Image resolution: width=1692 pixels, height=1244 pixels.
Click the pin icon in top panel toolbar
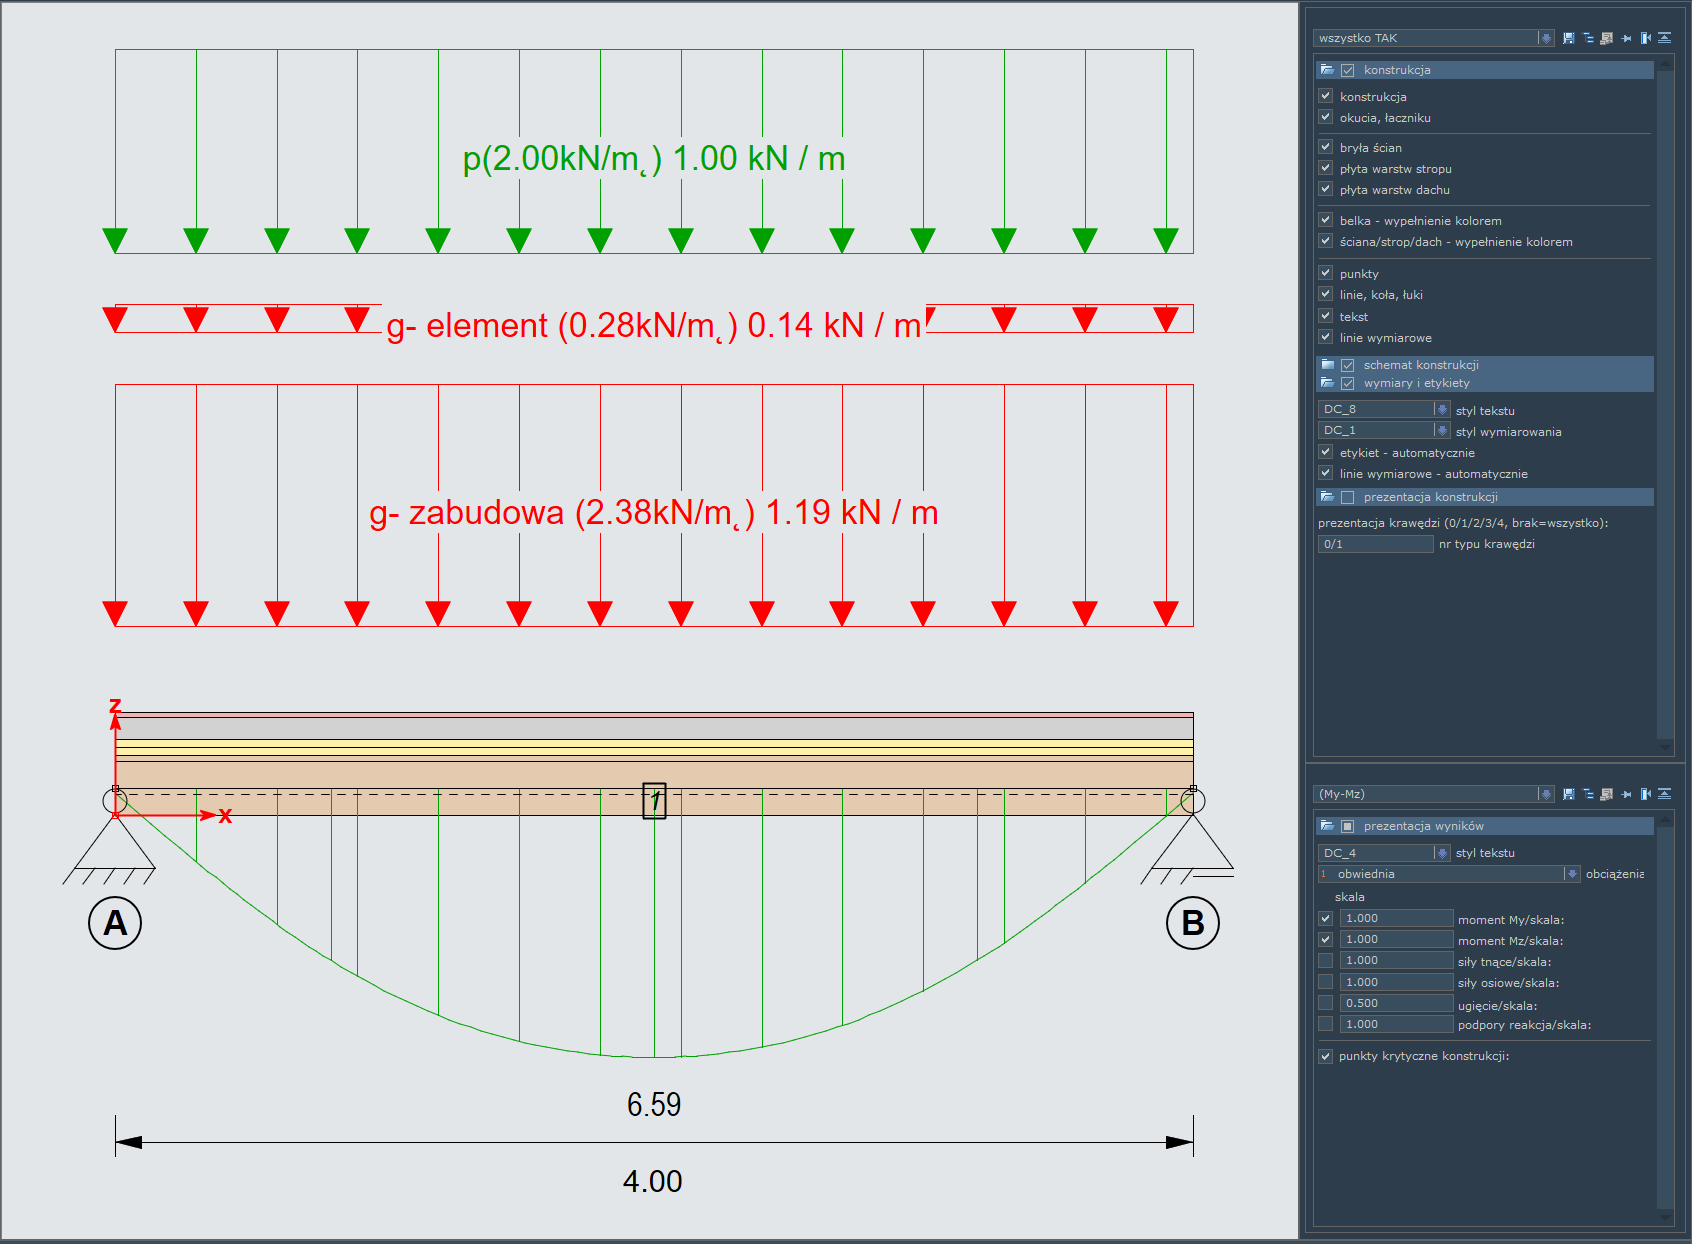(1627, 38)
